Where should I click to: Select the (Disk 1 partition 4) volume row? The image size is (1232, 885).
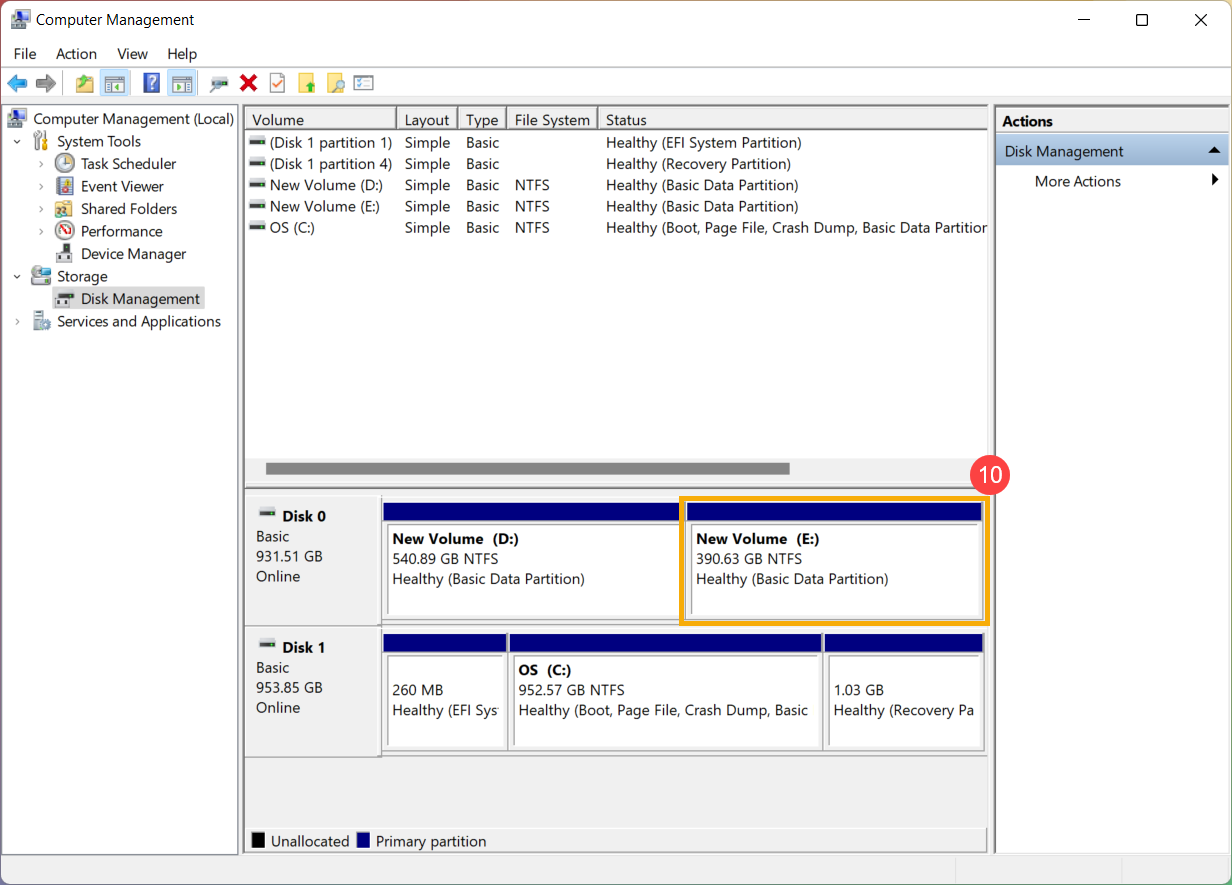(x=617, y=164)
